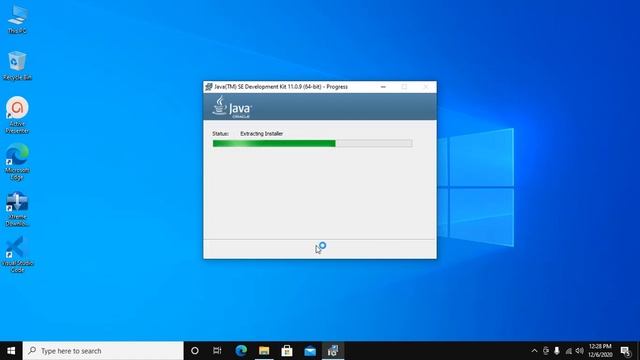Open the volume tray icon
The height and width of the screenshot is (360, 640).
coord(580,351)
